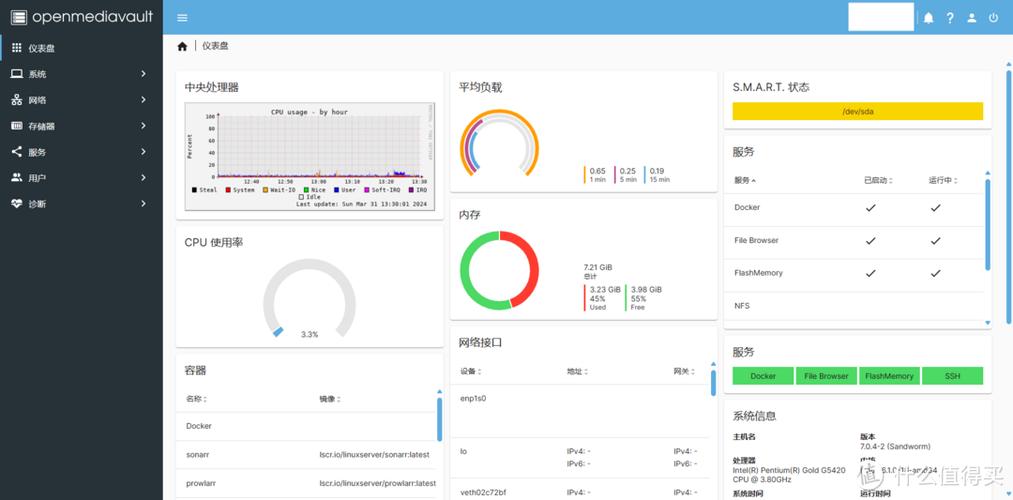Click the 仪表盘 breadcrumb link
Screen dimensions: 1013x500
pos(214,46)
